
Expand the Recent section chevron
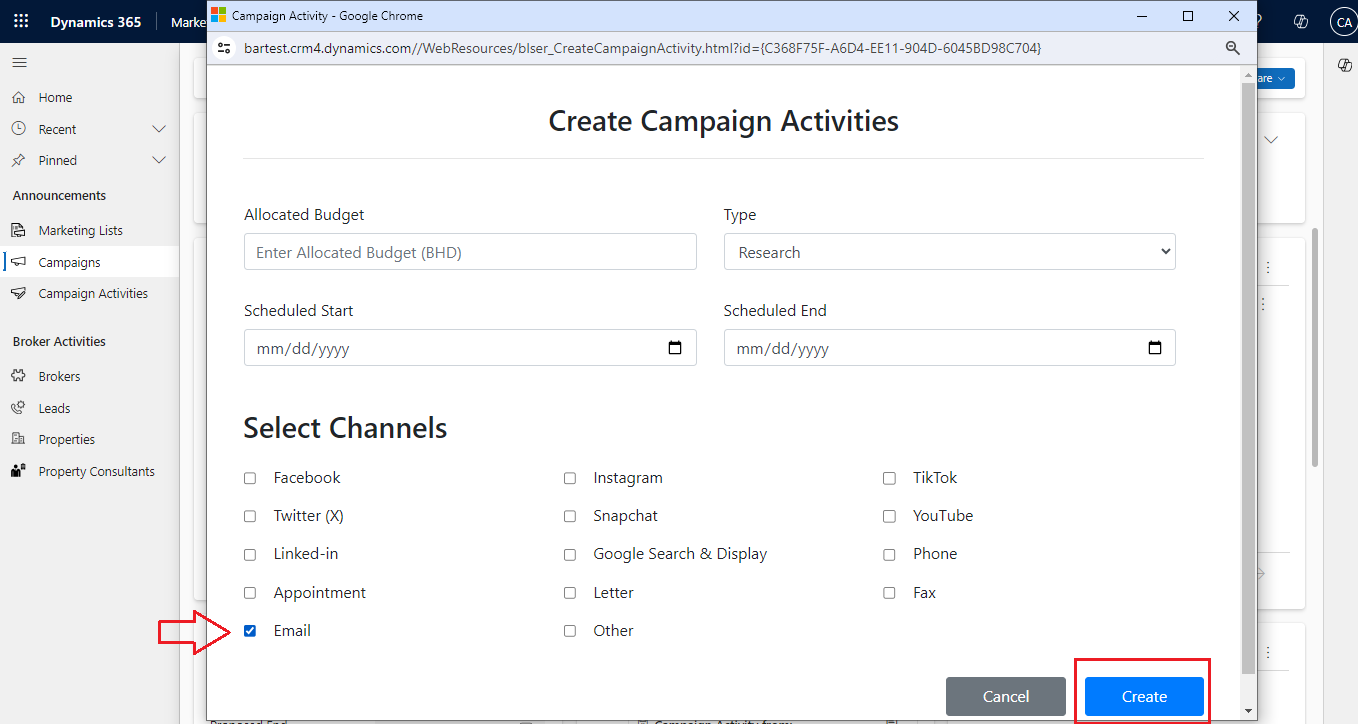tap(158, 129)
